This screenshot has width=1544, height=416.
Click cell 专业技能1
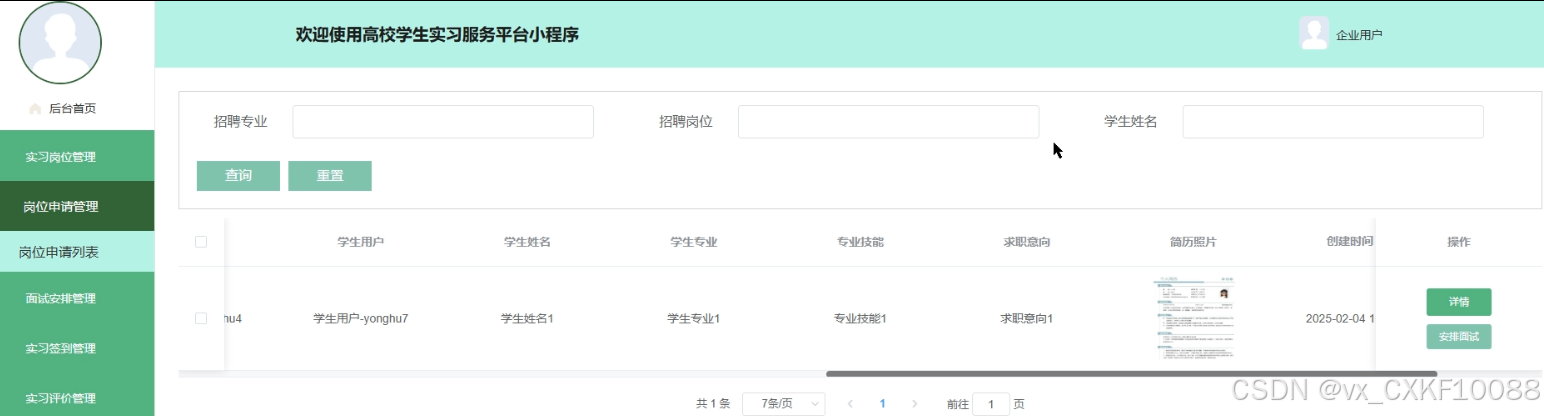pos(860,318)
